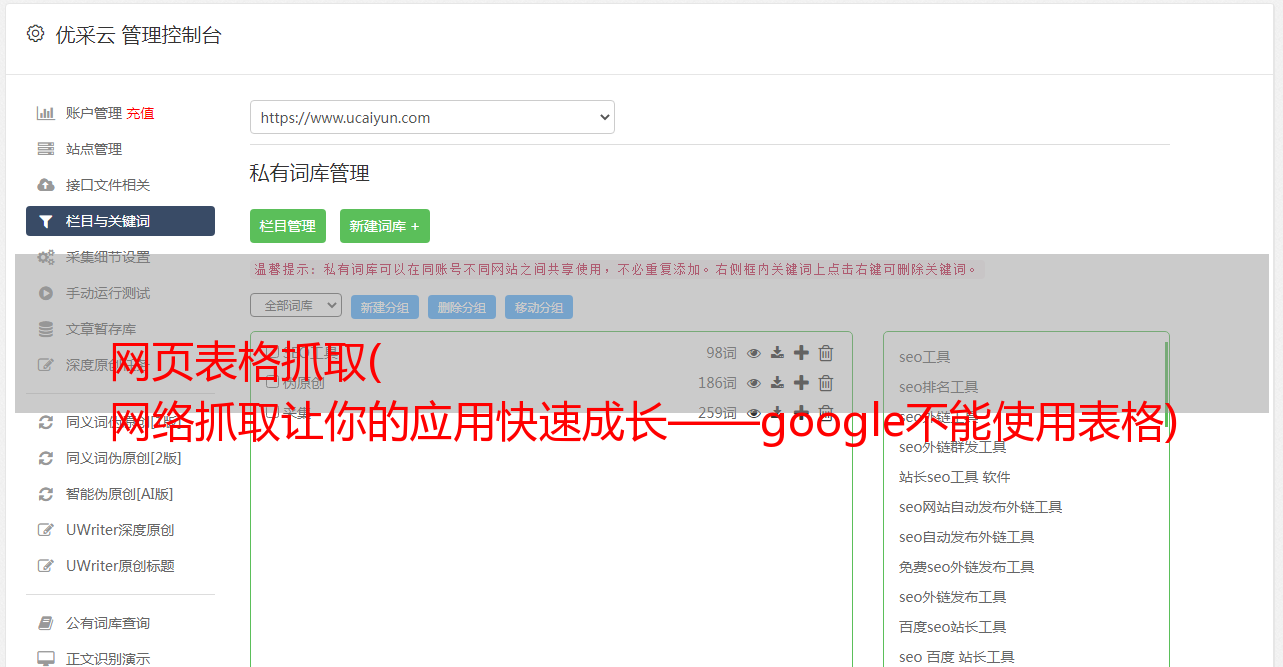Screen dimensions: 1283x667
Task: Download the 伪原创 186词 library
Action: coord(777,383)
